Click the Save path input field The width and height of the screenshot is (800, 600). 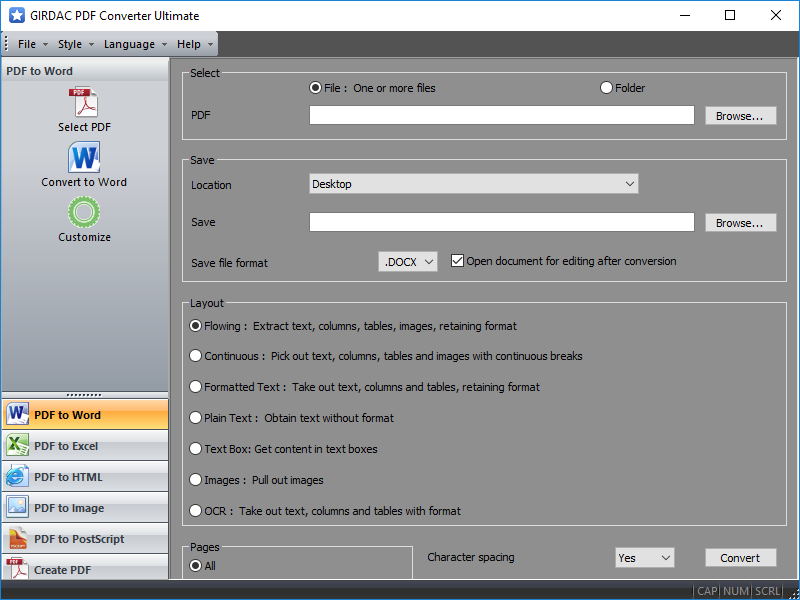pyautogui.click(x=502, y=222)
